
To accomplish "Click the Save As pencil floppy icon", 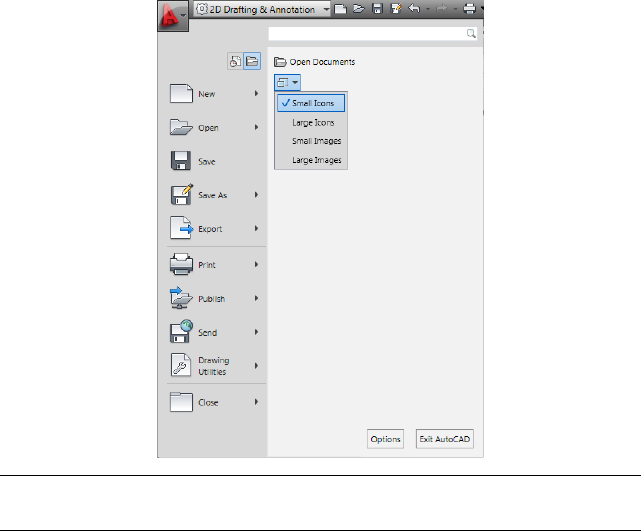I will 182,194.
